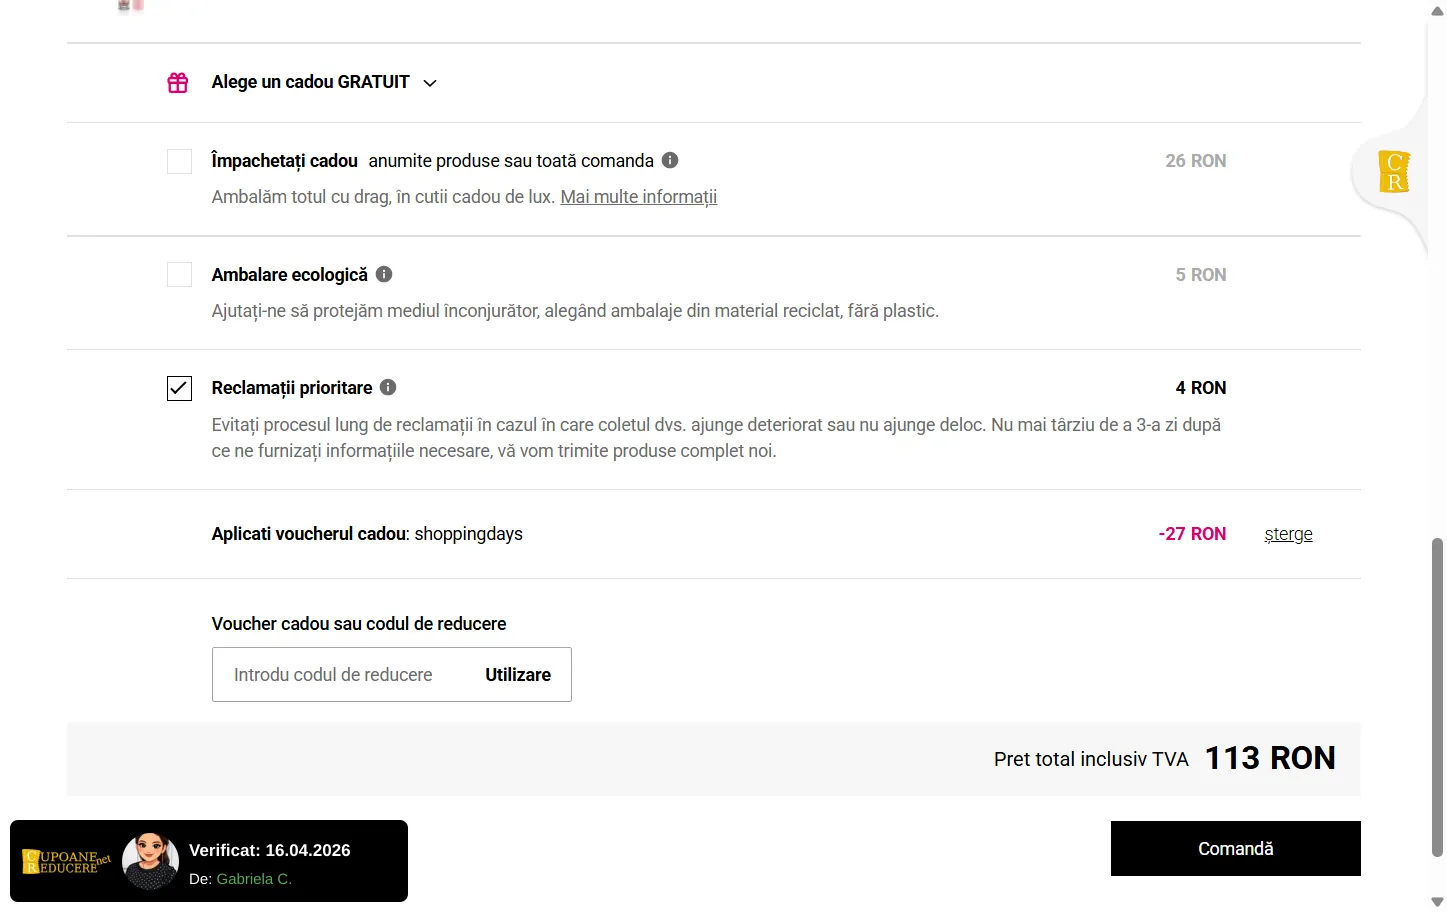Tick the Ambalare ecologică checkbox
The height and width of the screenshot is (912, 1447).
(179, 274)
